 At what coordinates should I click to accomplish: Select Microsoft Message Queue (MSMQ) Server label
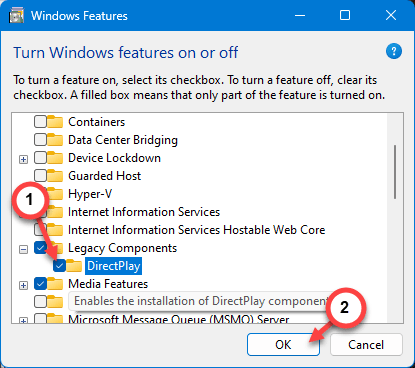coord(179,319)
